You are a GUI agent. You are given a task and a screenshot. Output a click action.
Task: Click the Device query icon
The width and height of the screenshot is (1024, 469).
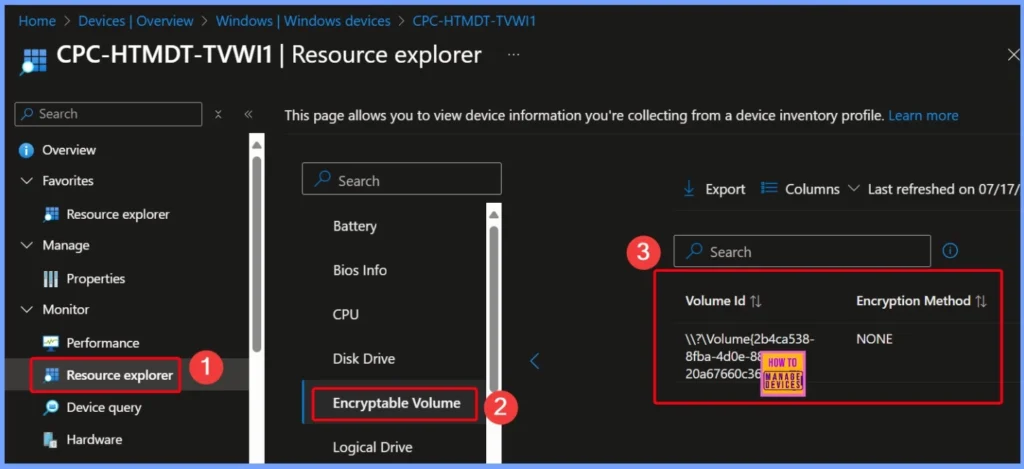pyautogui.click(x=51, y=408)
